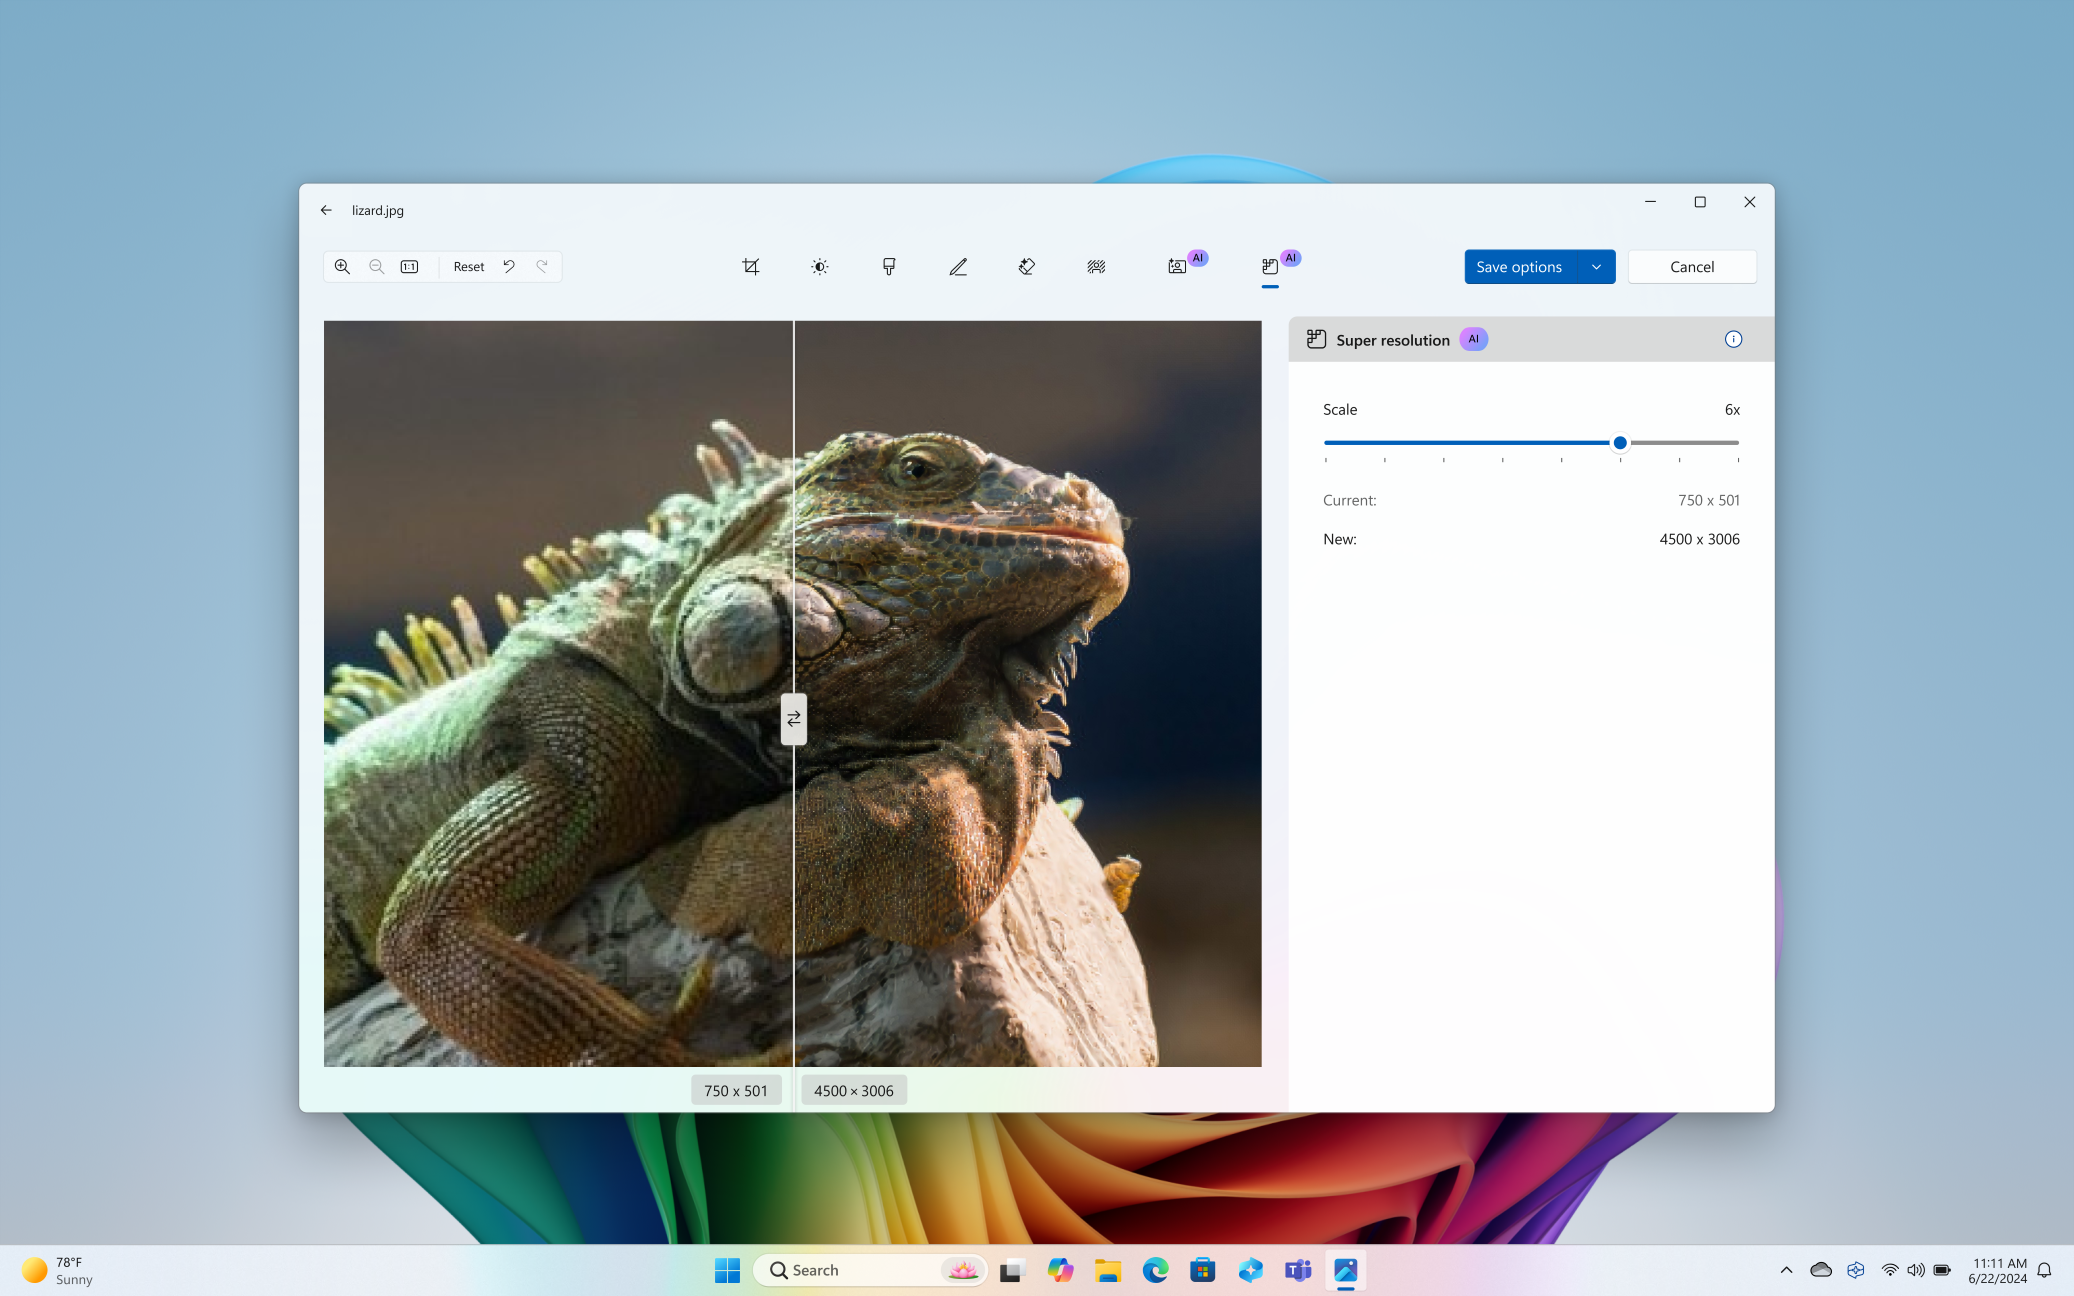Select the Draw/Pencil tool

coord(957,266)
